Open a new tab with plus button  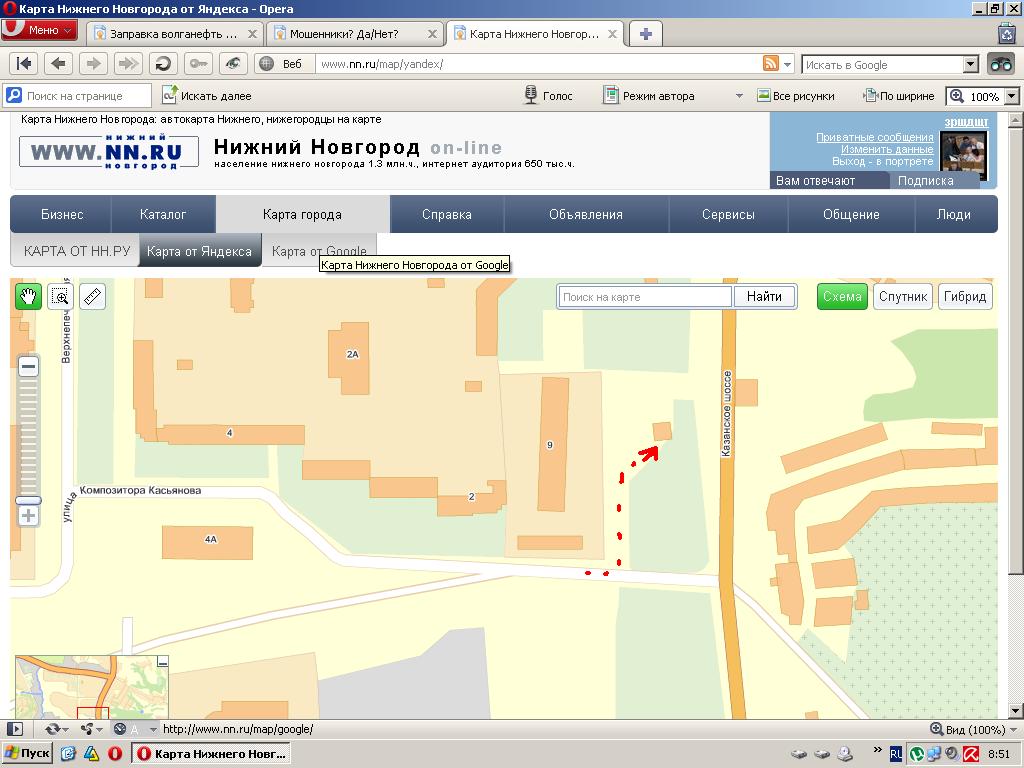[x=646, y=34]
